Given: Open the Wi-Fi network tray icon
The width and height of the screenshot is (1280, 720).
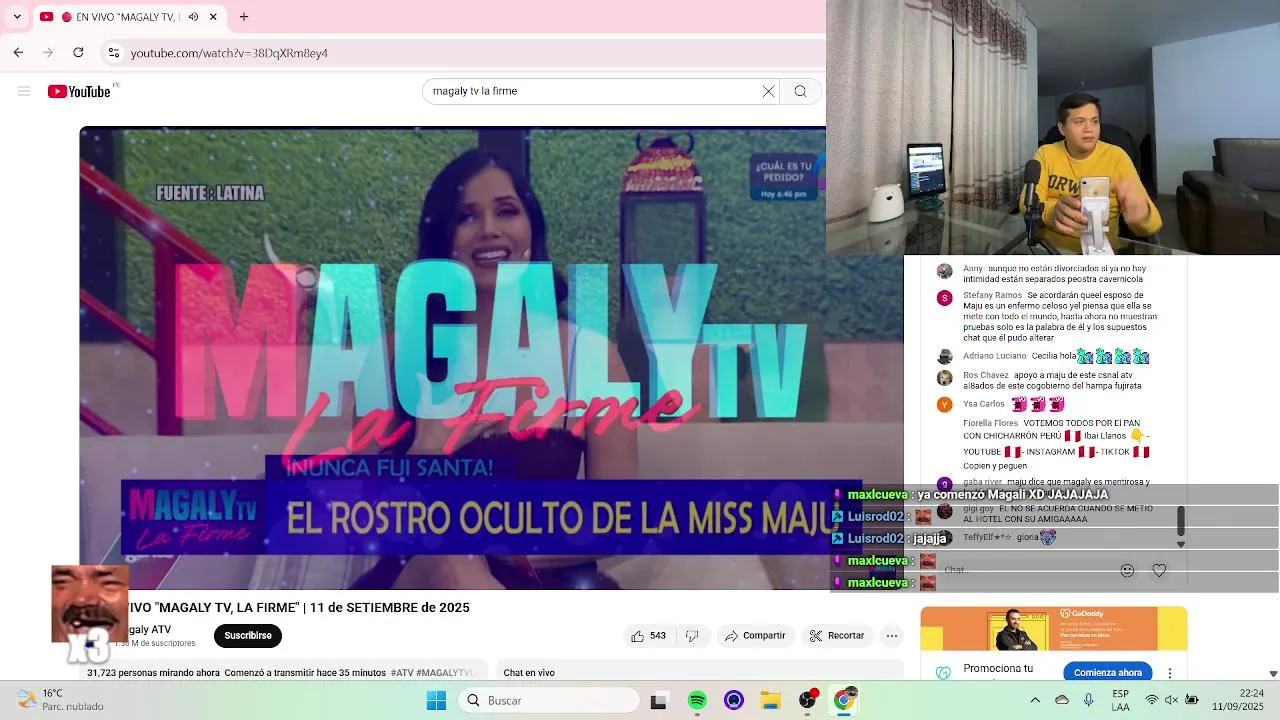Looking at the screenshot, I should coord(1151,700).
